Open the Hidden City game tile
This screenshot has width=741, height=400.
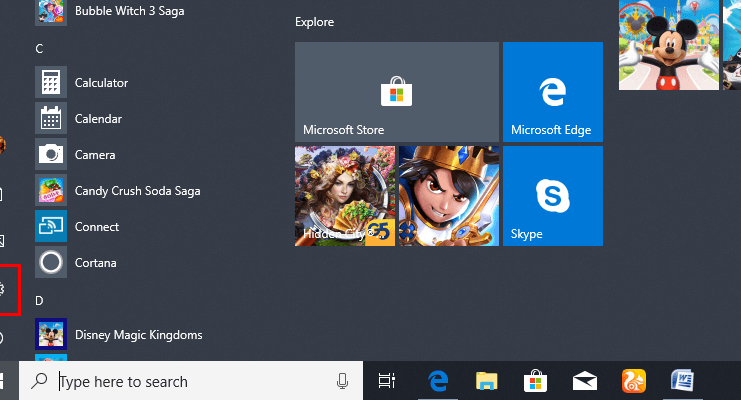[x=345, y=196]
